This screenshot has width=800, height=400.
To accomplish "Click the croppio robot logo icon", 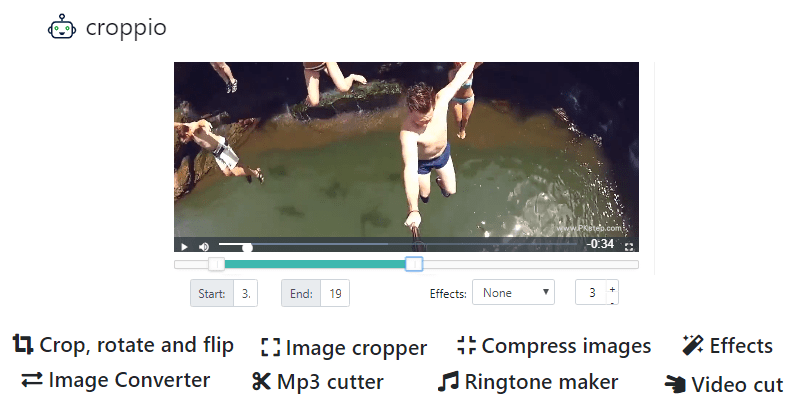I will click(62, 27).
